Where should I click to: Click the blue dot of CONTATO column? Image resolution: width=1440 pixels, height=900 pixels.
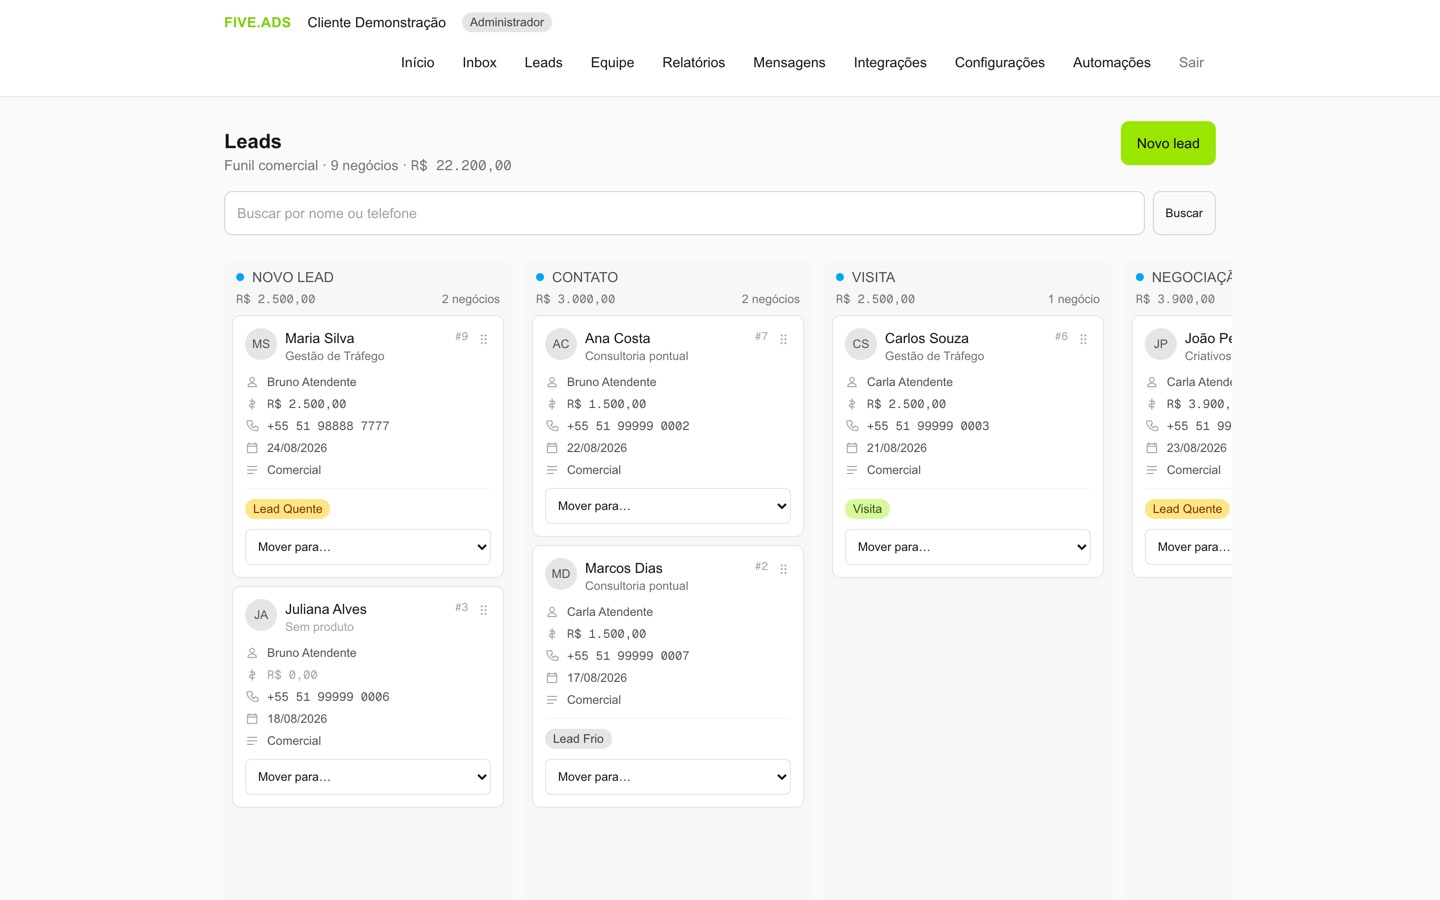pos(540,277)
